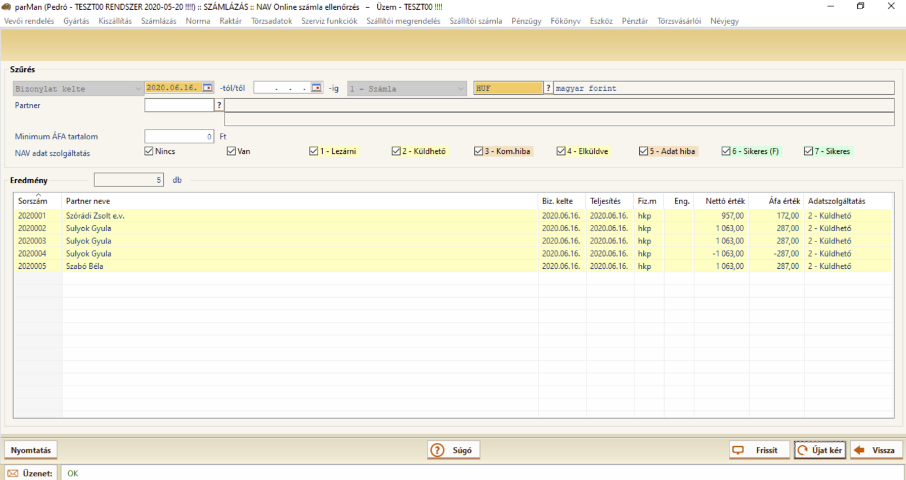
Task: Click partner name Szórádi Zsolt e.v.
Action: point(95,215)
